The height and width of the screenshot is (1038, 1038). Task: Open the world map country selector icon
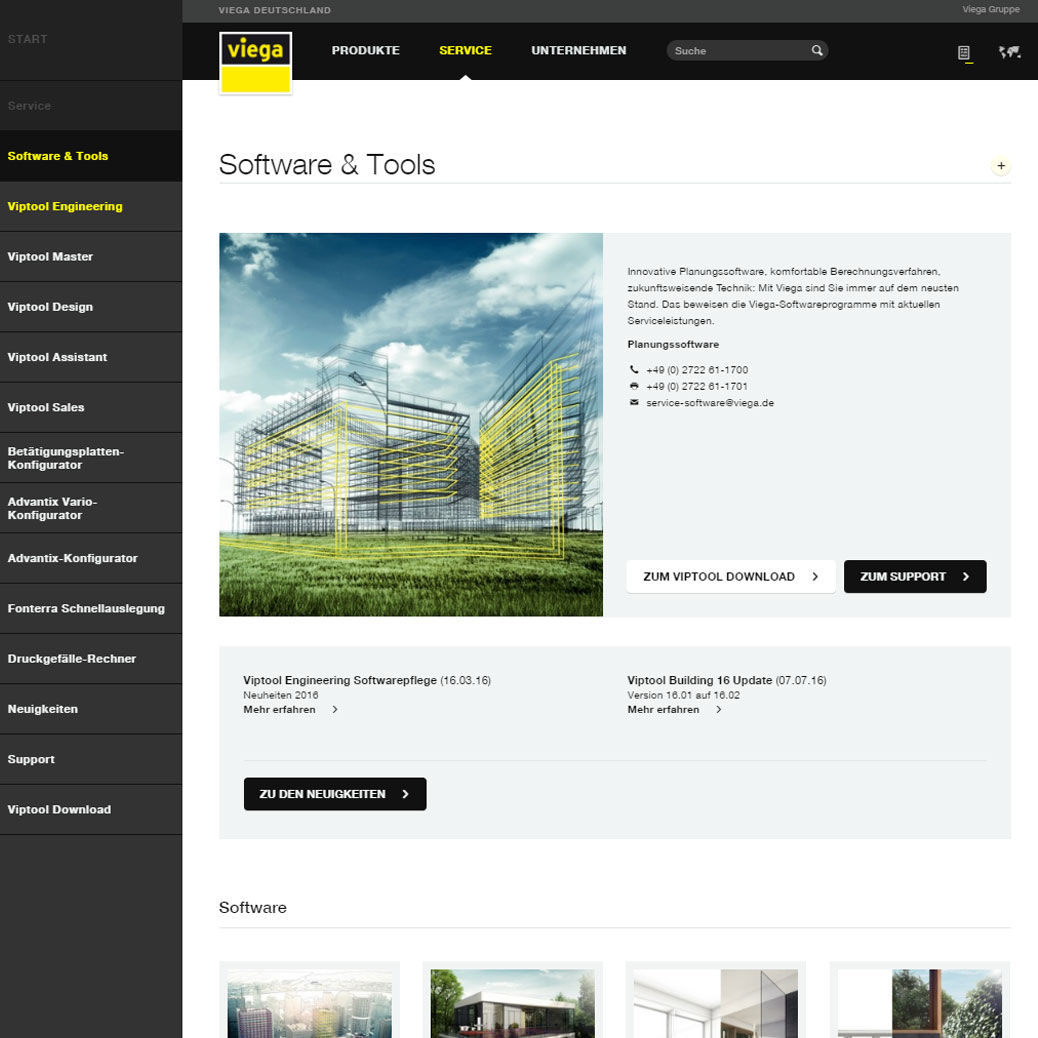(x=1010, y=52)
